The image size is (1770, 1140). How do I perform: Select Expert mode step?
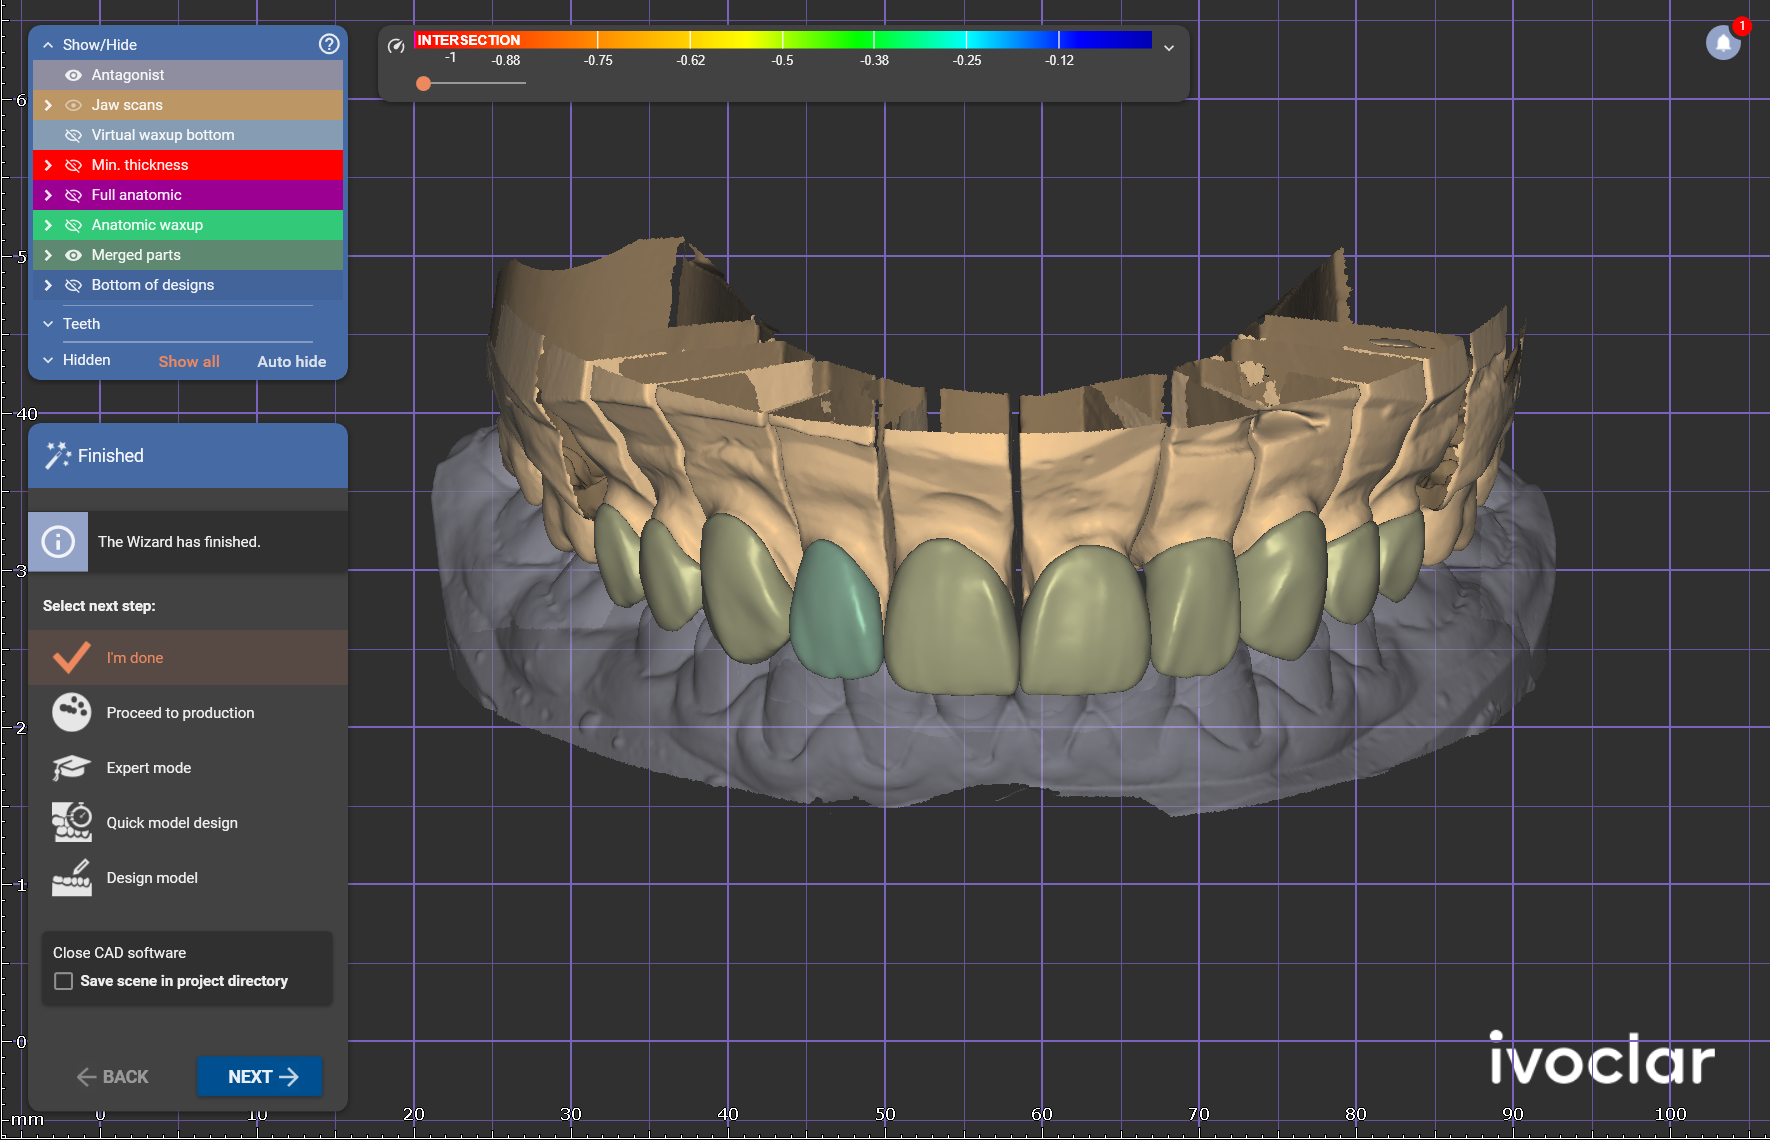188,768
